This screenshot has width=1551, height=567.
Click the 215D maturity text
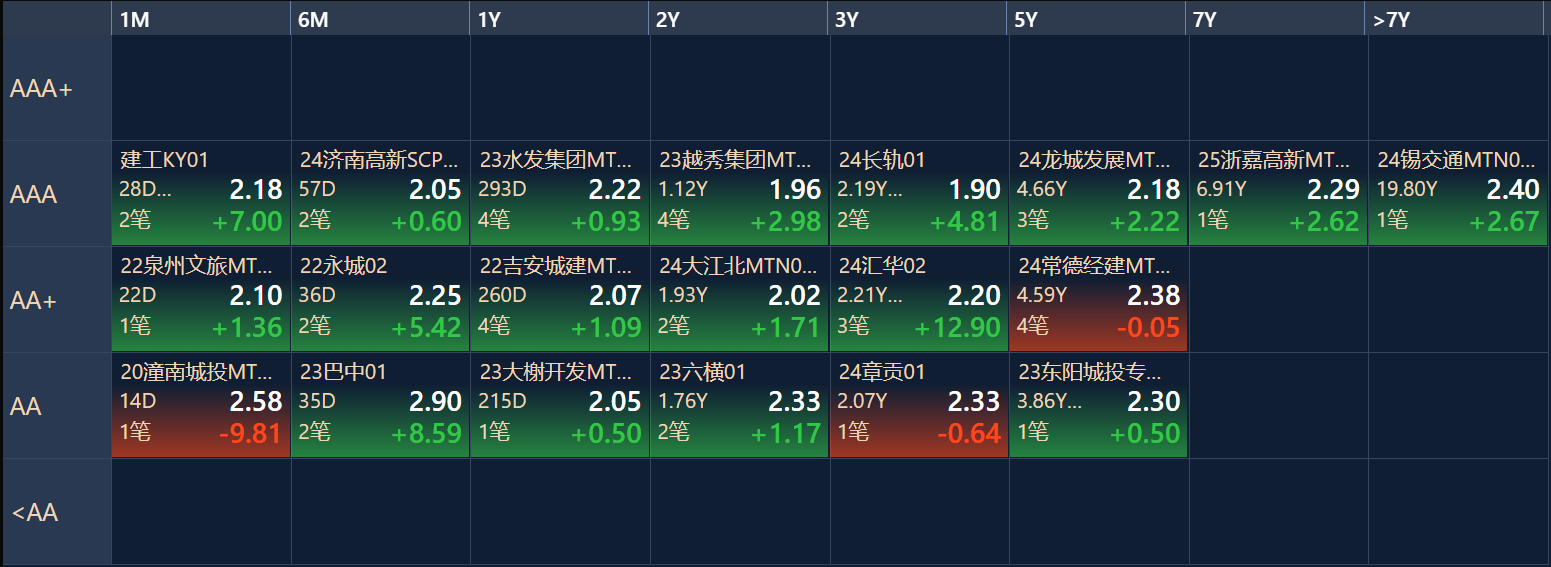click(502, 400)
